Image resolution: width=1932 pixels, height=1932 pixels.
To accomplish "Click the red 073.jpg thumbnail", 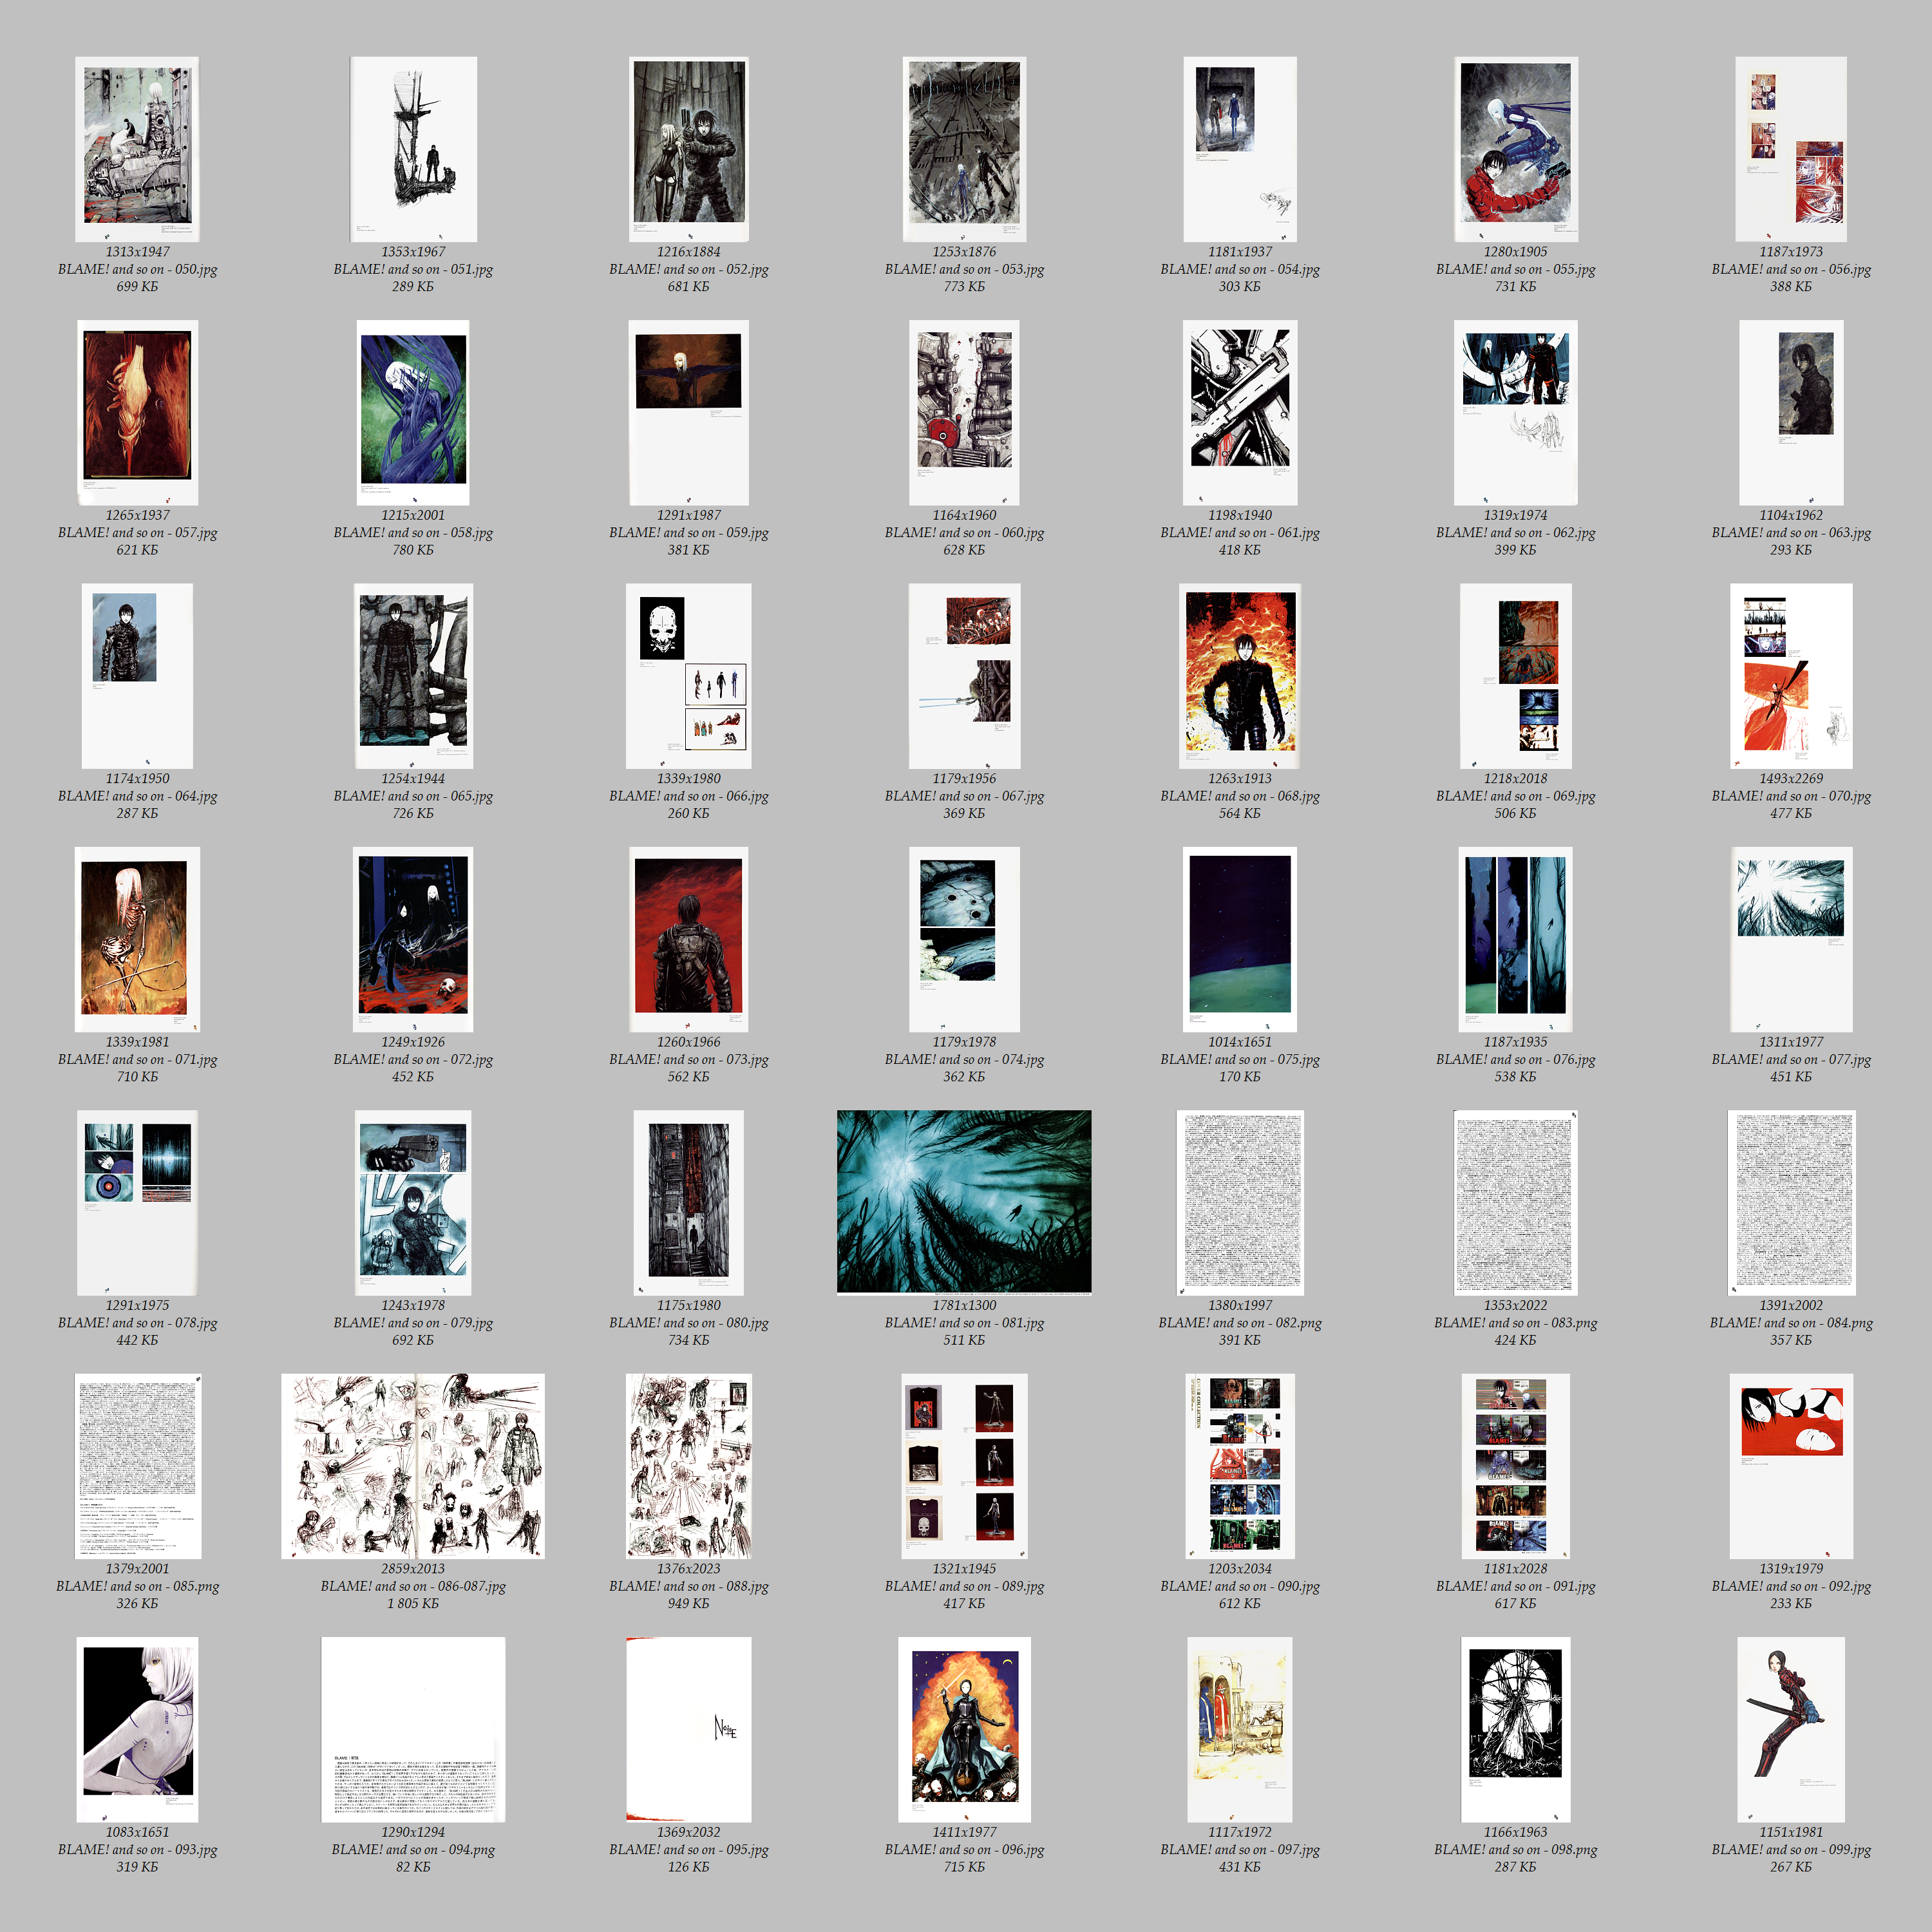I will [x=689, y=939].
